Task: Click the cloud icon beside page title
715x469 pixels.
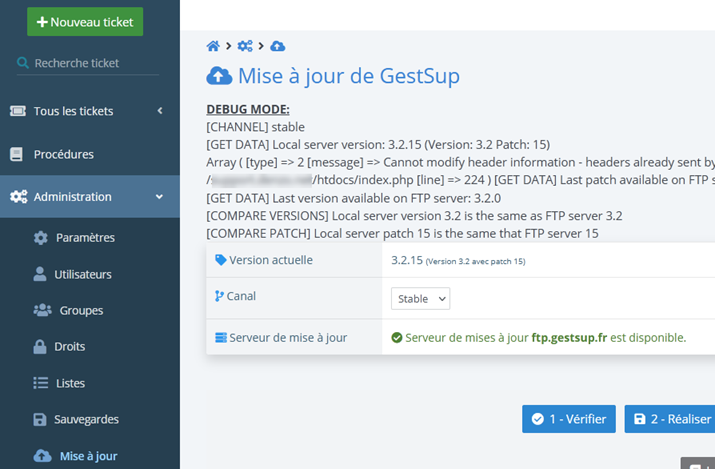Action: pos(219,76)
